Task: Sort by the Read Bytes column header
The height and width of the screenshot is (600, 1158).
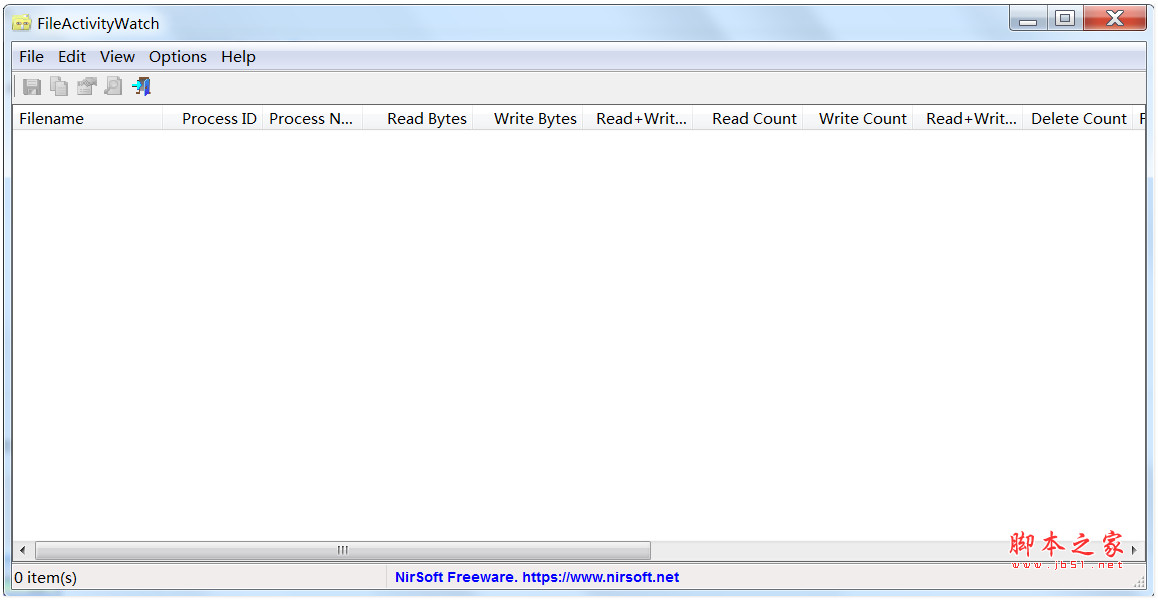Action: [x=427, y=118]
